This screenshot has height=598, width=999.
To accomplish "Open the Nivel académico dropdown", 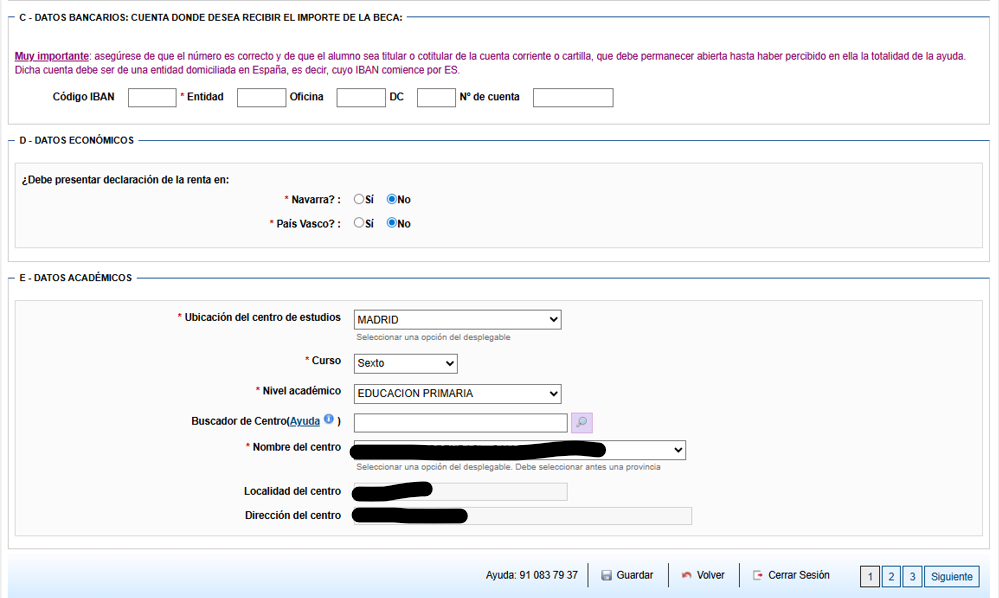I will [457, 394].
